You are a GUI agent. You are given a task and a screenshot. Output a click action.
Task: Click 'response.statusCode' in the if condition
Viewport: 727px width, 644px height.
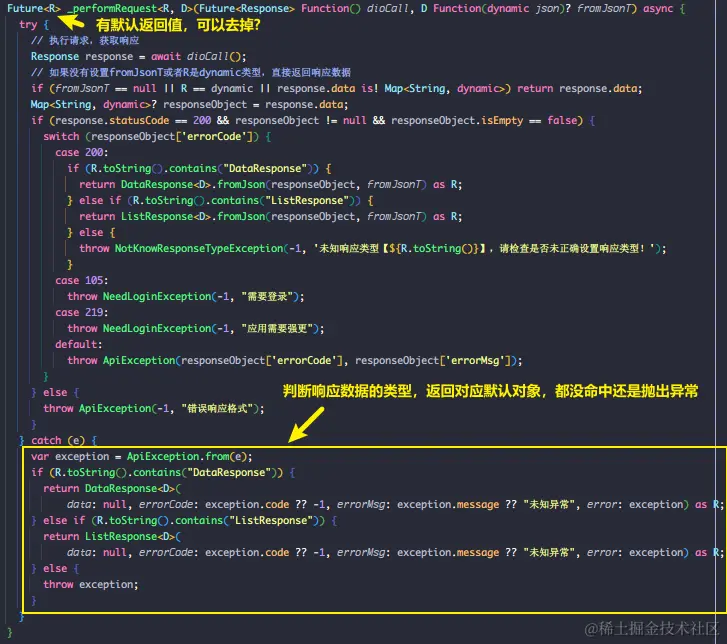pos(113,120)
